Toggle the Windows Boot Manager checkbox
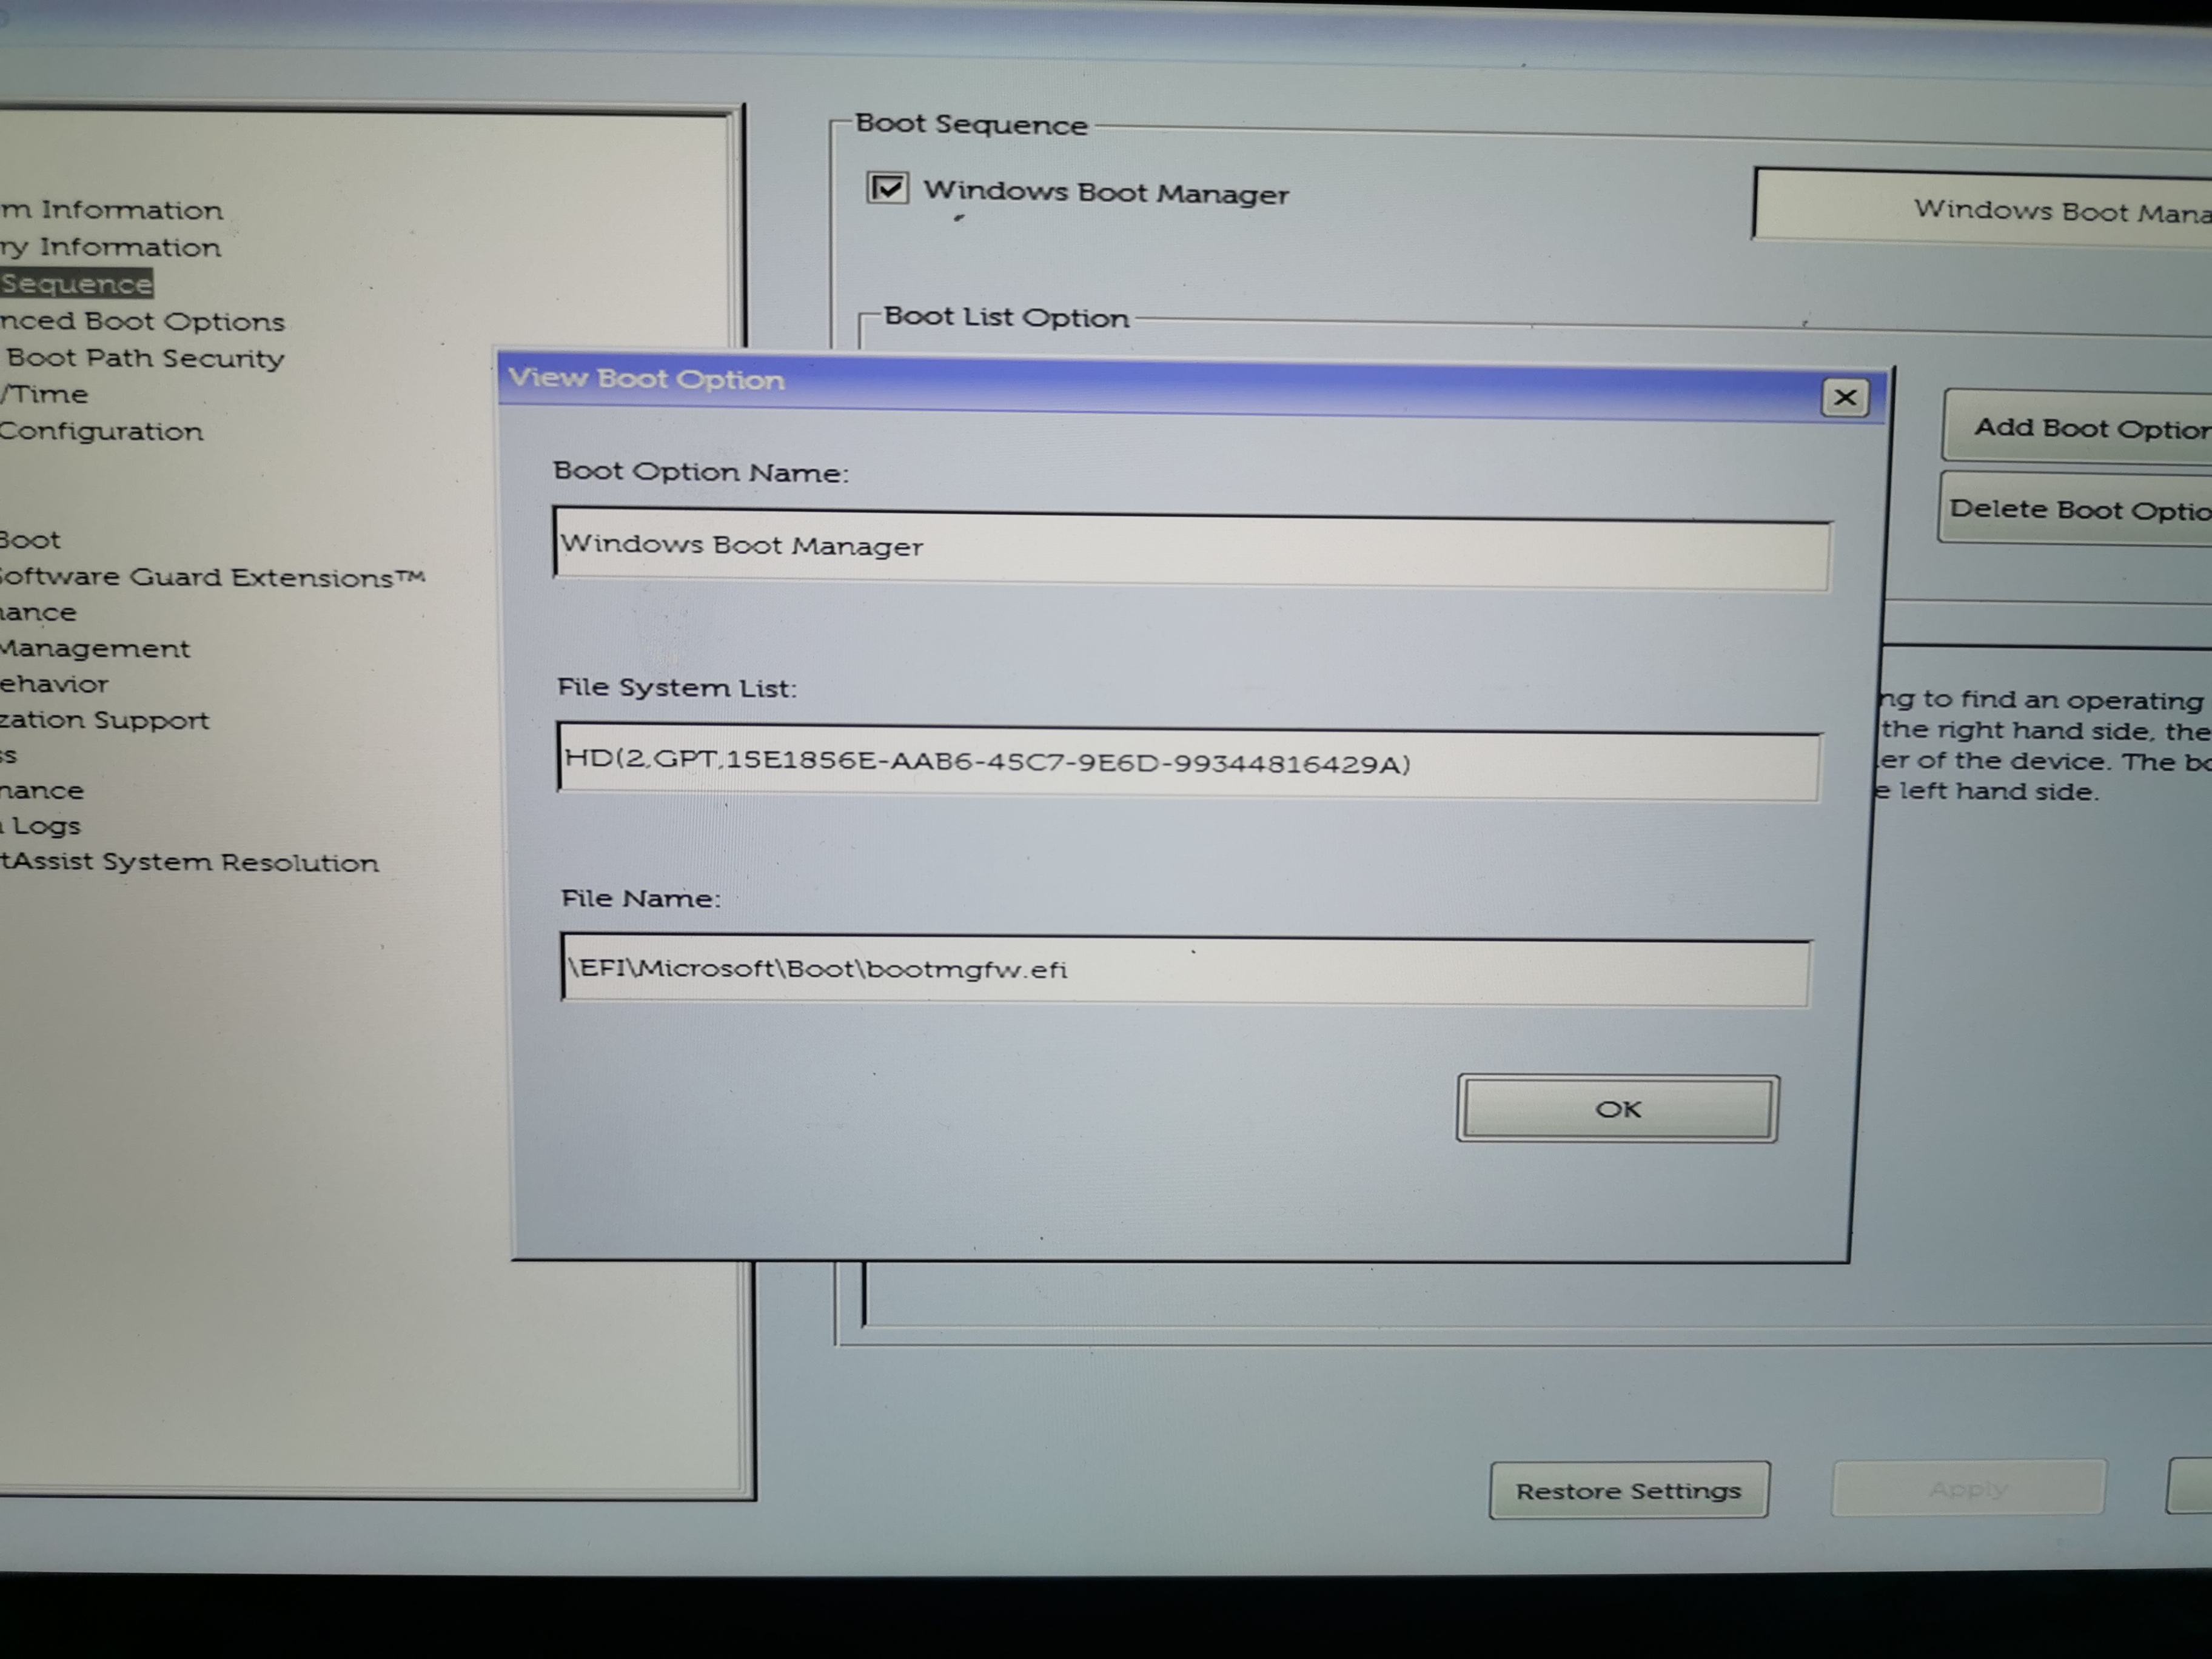Viewport: 2212px width, 1659px height. tap(887, 188)
